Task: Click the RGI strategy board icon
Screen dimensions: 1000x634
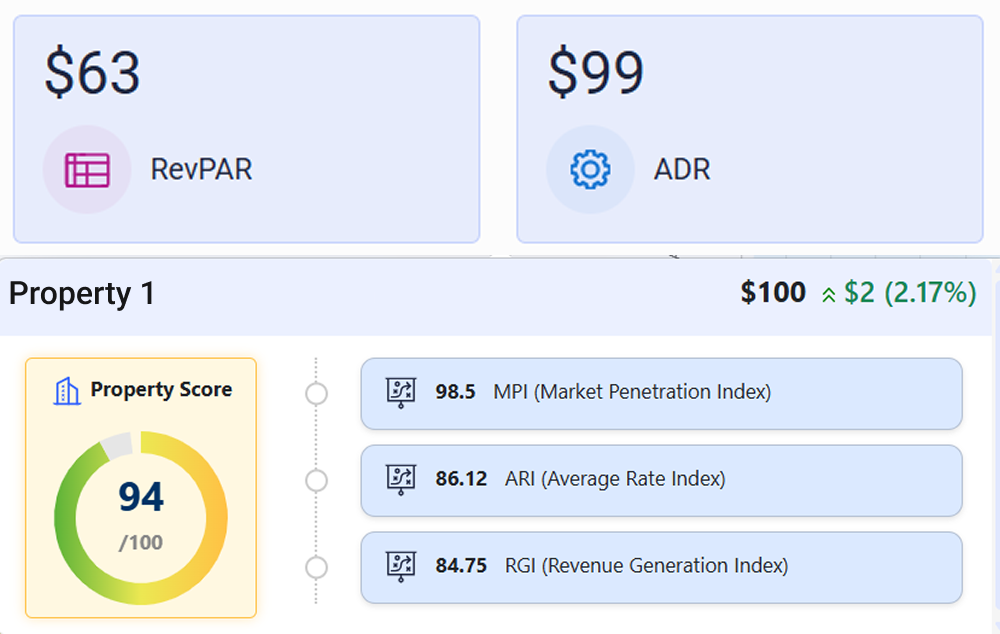Action: click(x=401, y=566)
